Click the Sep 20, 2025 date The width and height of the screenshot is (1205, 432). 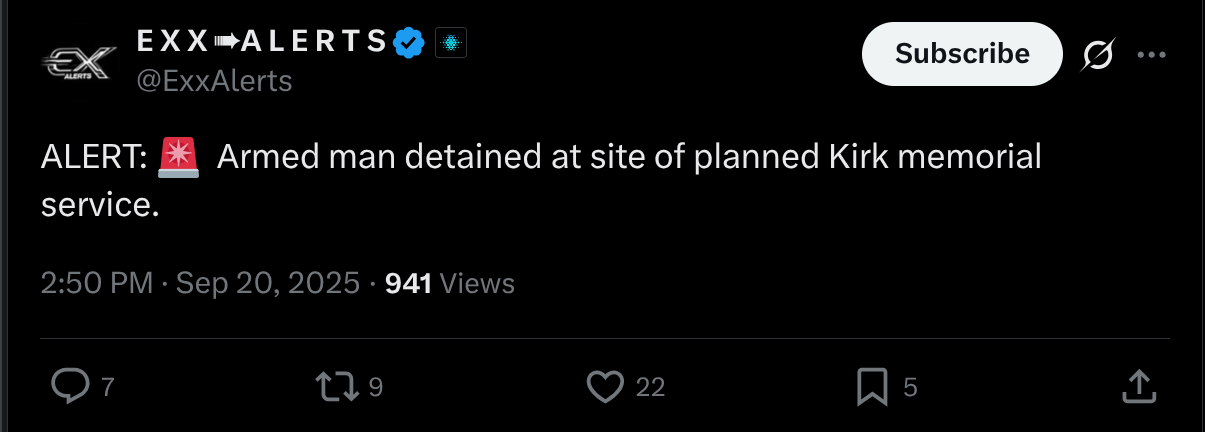click(x=267, y=284)
